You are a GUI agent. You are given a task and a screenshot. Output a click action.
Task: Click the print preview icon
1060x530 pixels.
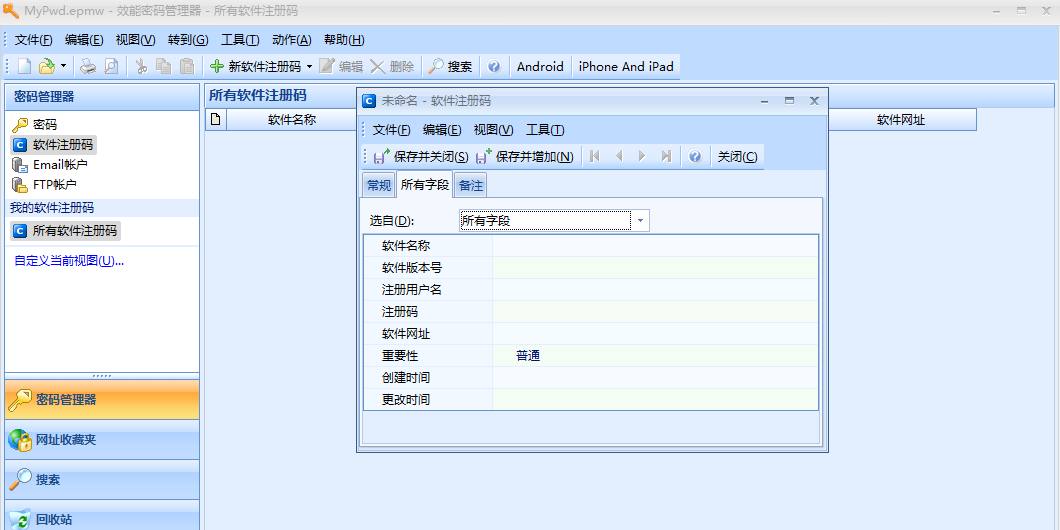click(111, 66)
